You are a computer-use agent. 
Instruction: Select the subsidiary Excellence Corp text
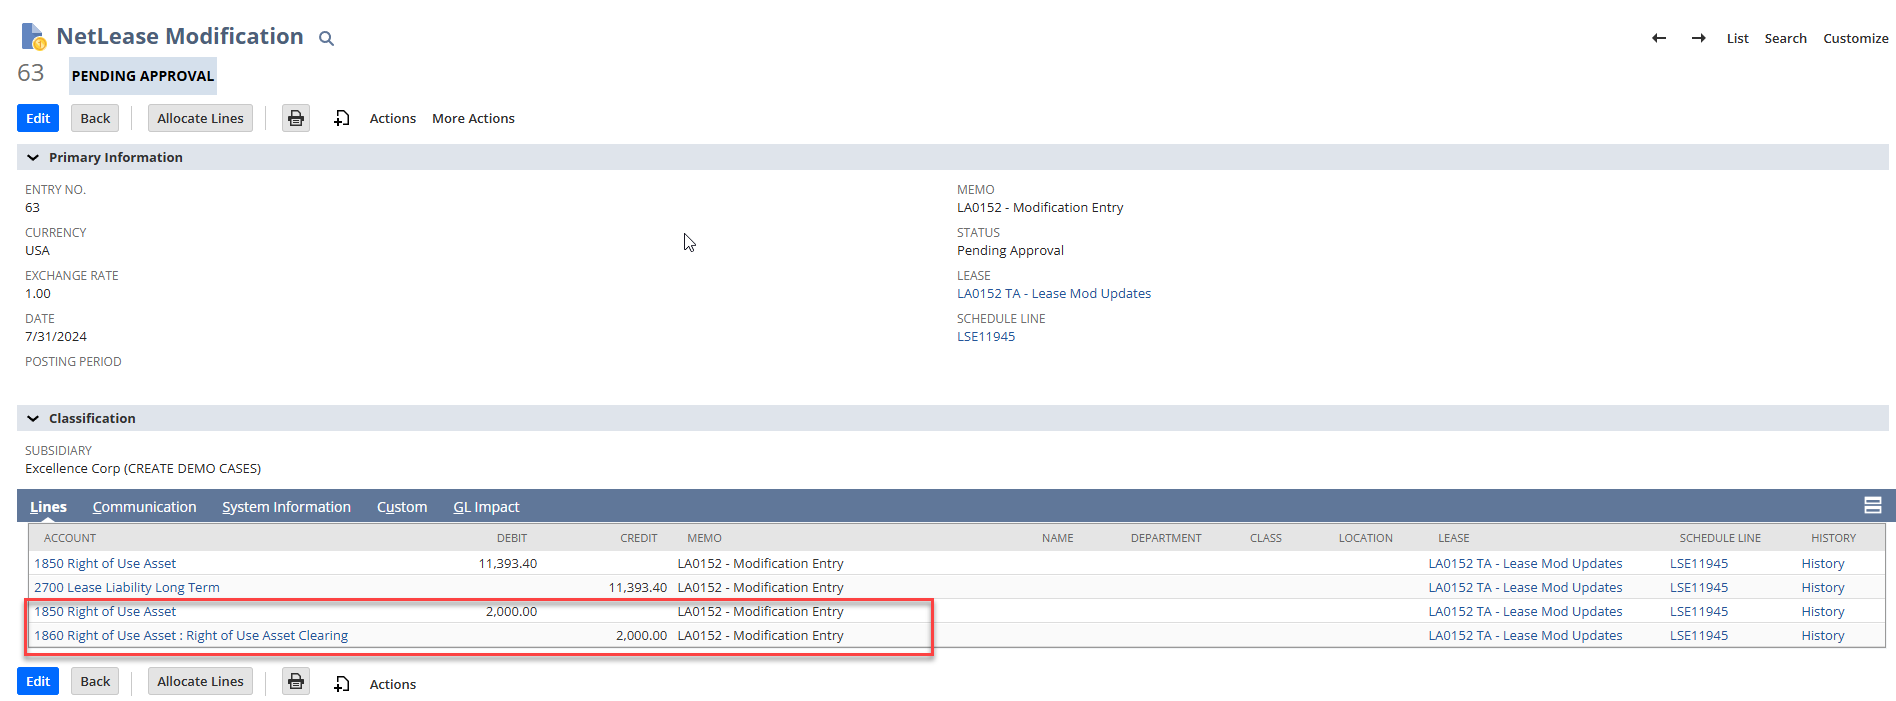coord(143,468)
